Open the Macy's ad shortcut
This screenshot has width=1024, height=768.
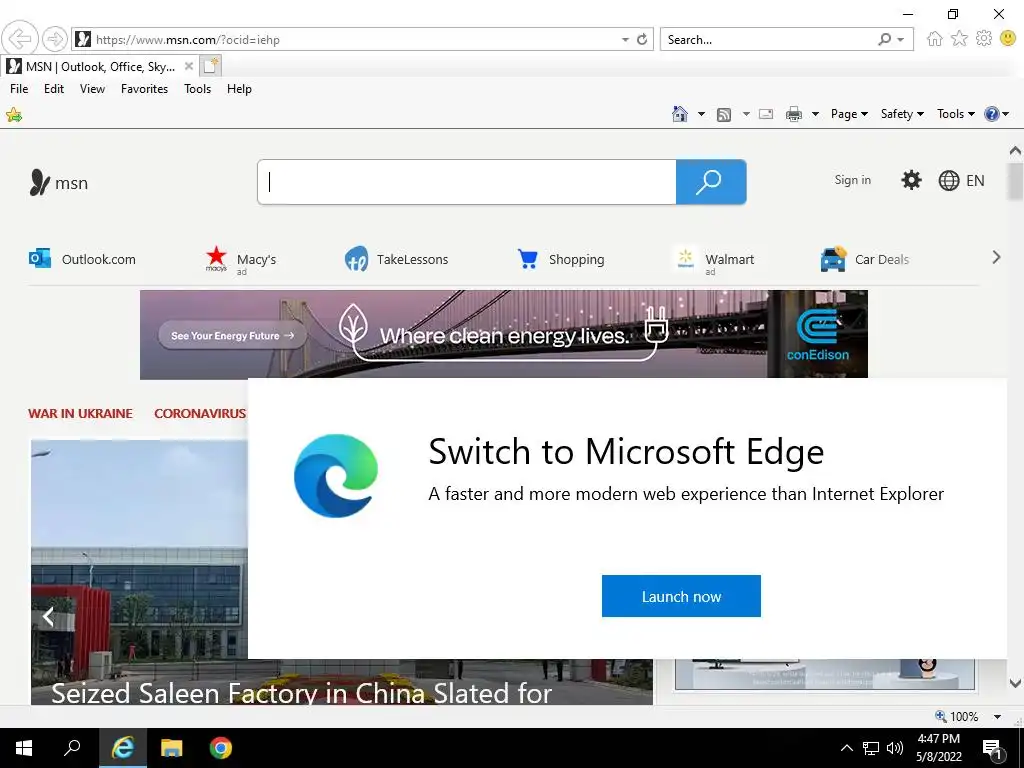(241, 260)
